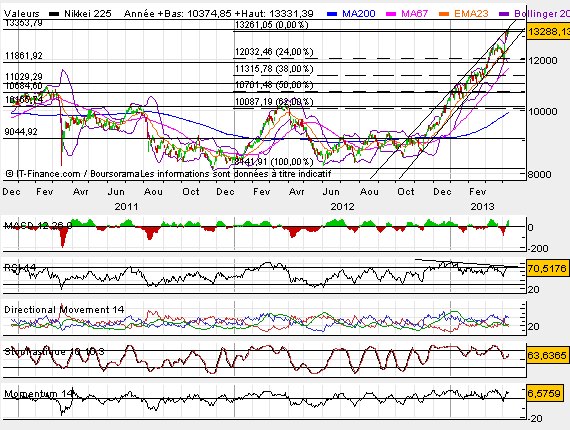Click the yellow RSI value badge 70,5176
Image resolution: width=570 pixels, height=430 pixels.
click(x=547, y=269)
